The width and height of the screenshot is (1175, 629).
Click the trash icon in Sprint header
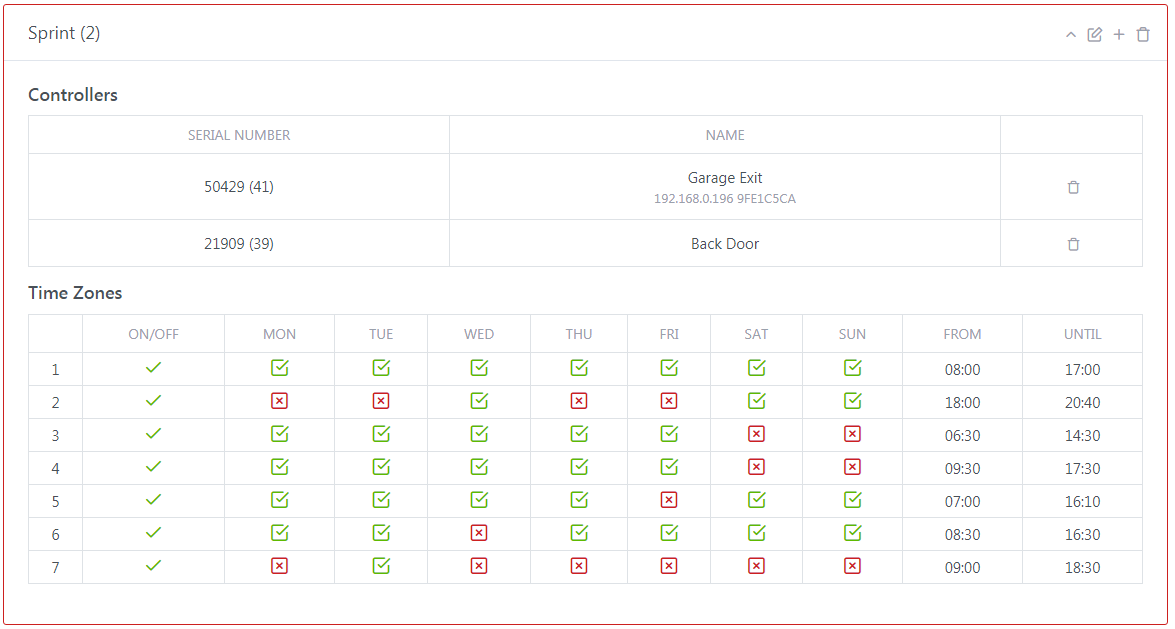pyautogui.click(x=1143, y=35)
